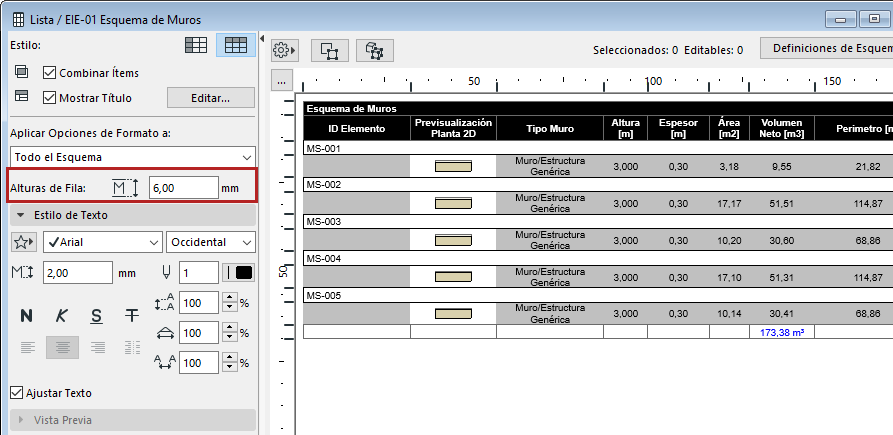Click the Área [m2] column header
893x435 pixels.
tap(729, 128)
